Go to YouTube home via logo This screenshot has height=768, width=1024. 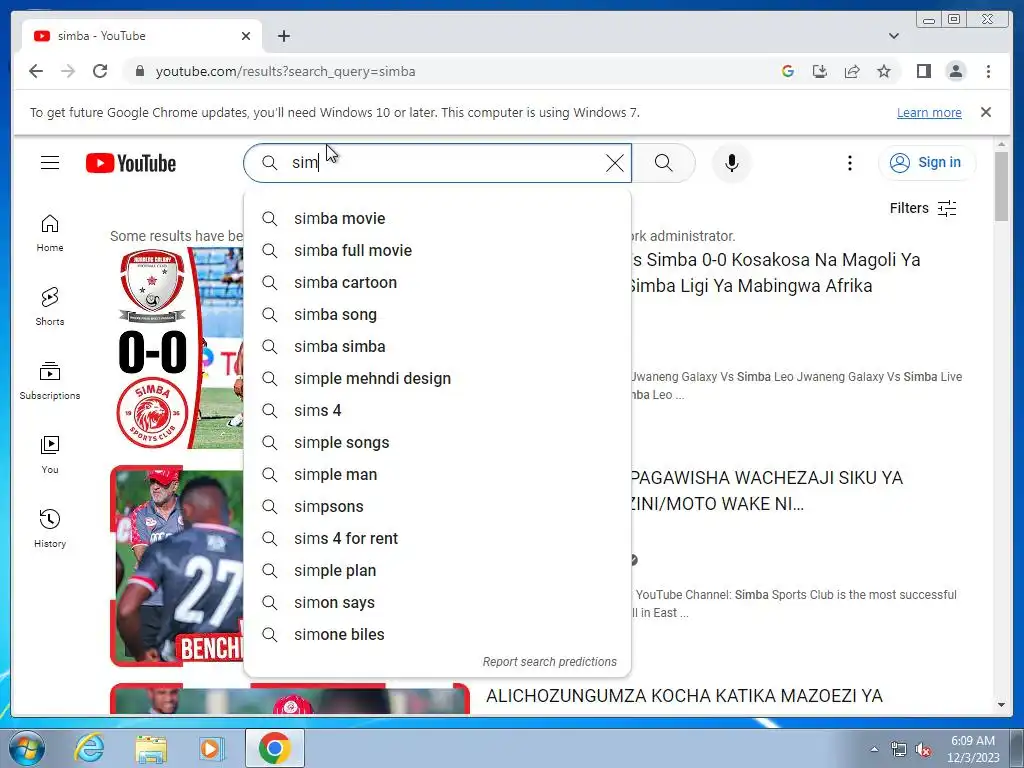(131, 163)
